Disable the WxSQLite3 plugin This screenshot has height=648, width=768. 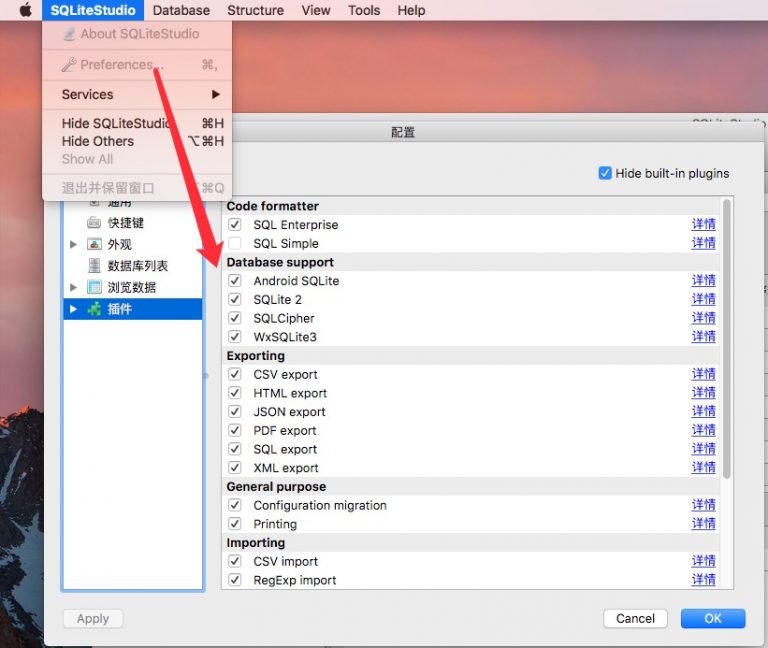coord(235,336)
